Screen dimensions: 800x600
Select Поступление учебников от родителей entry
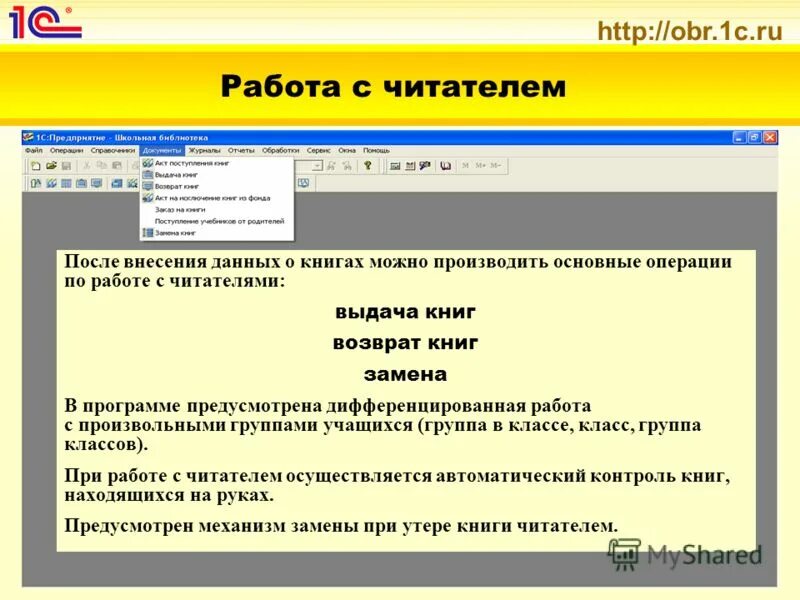(x=217, y=221)
